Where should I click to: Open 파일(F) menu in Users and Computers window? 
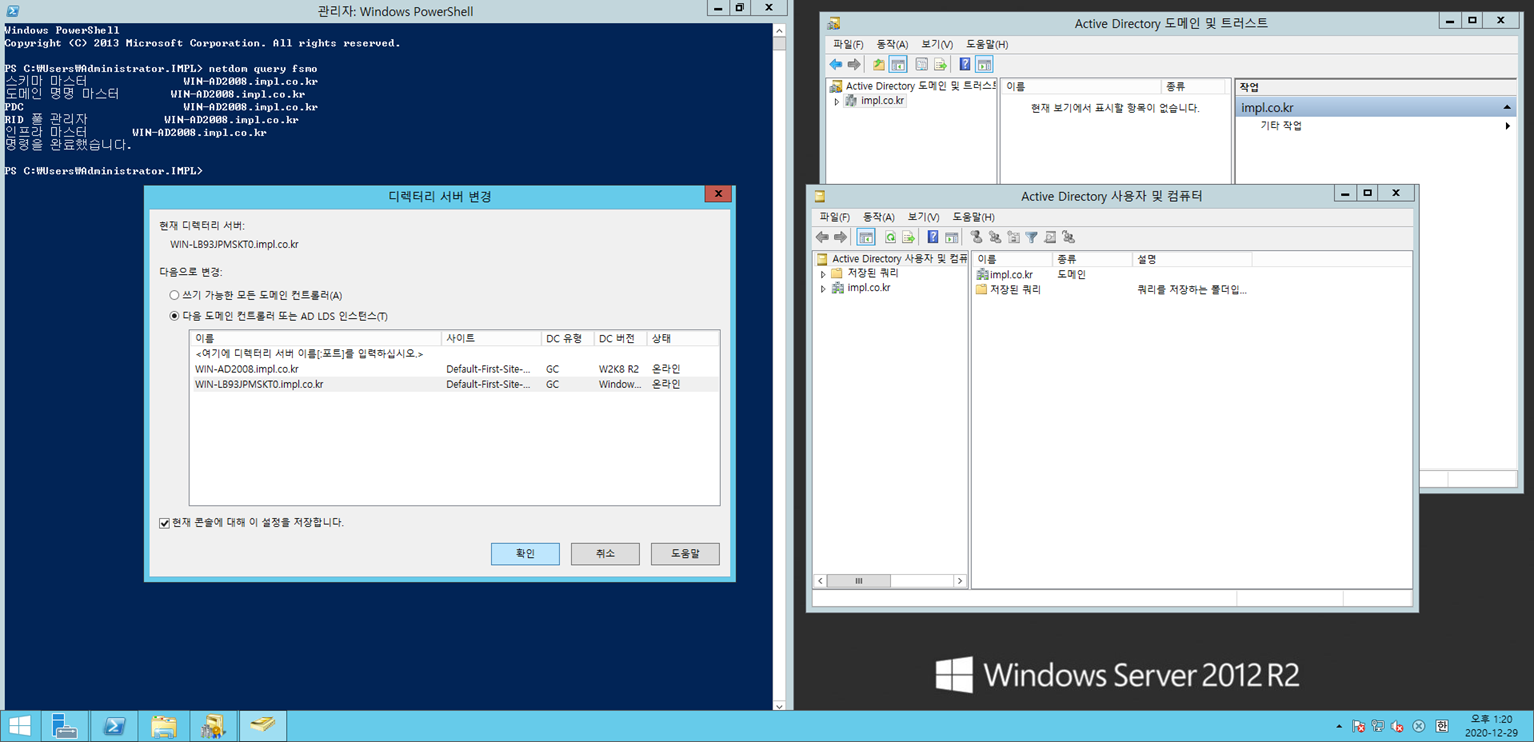(x=834, y=217)
